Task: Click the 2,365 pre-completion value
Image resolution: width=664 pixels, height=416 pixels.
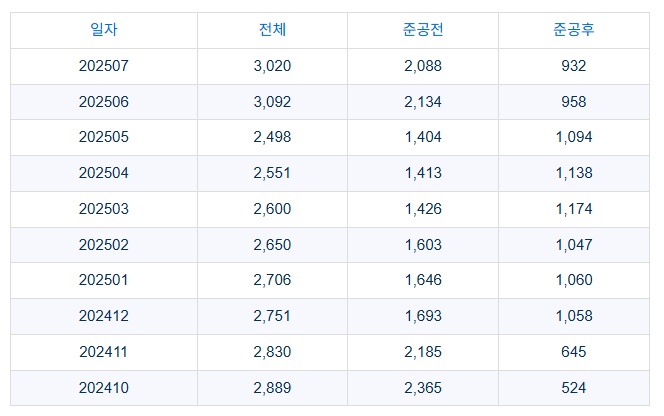Action: point(423,388)
